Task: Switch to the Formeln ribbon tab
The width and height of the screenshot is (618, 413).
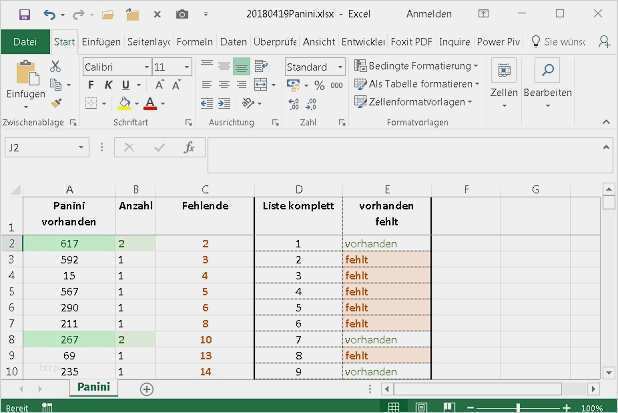Action: pyautogui.click(x=194, y=42)
